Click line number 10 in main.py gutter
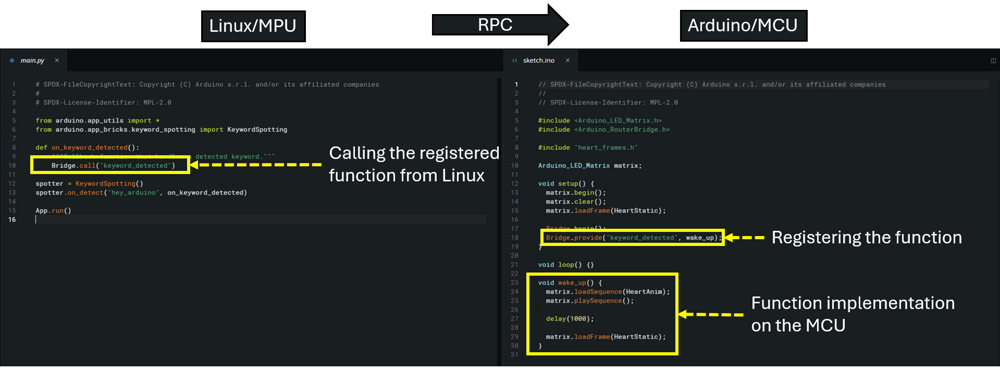This screenshot has width=1000, height=378. tap(13, 166)
